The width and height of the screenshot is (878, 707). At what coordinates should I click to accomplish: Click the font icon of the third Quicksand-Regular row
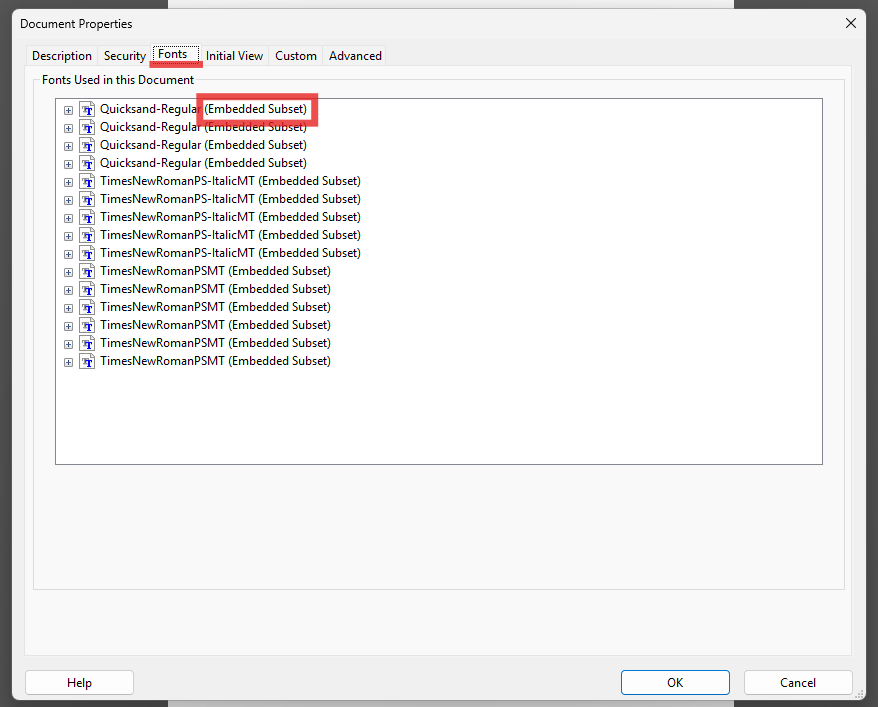click(x=87, y=145)
